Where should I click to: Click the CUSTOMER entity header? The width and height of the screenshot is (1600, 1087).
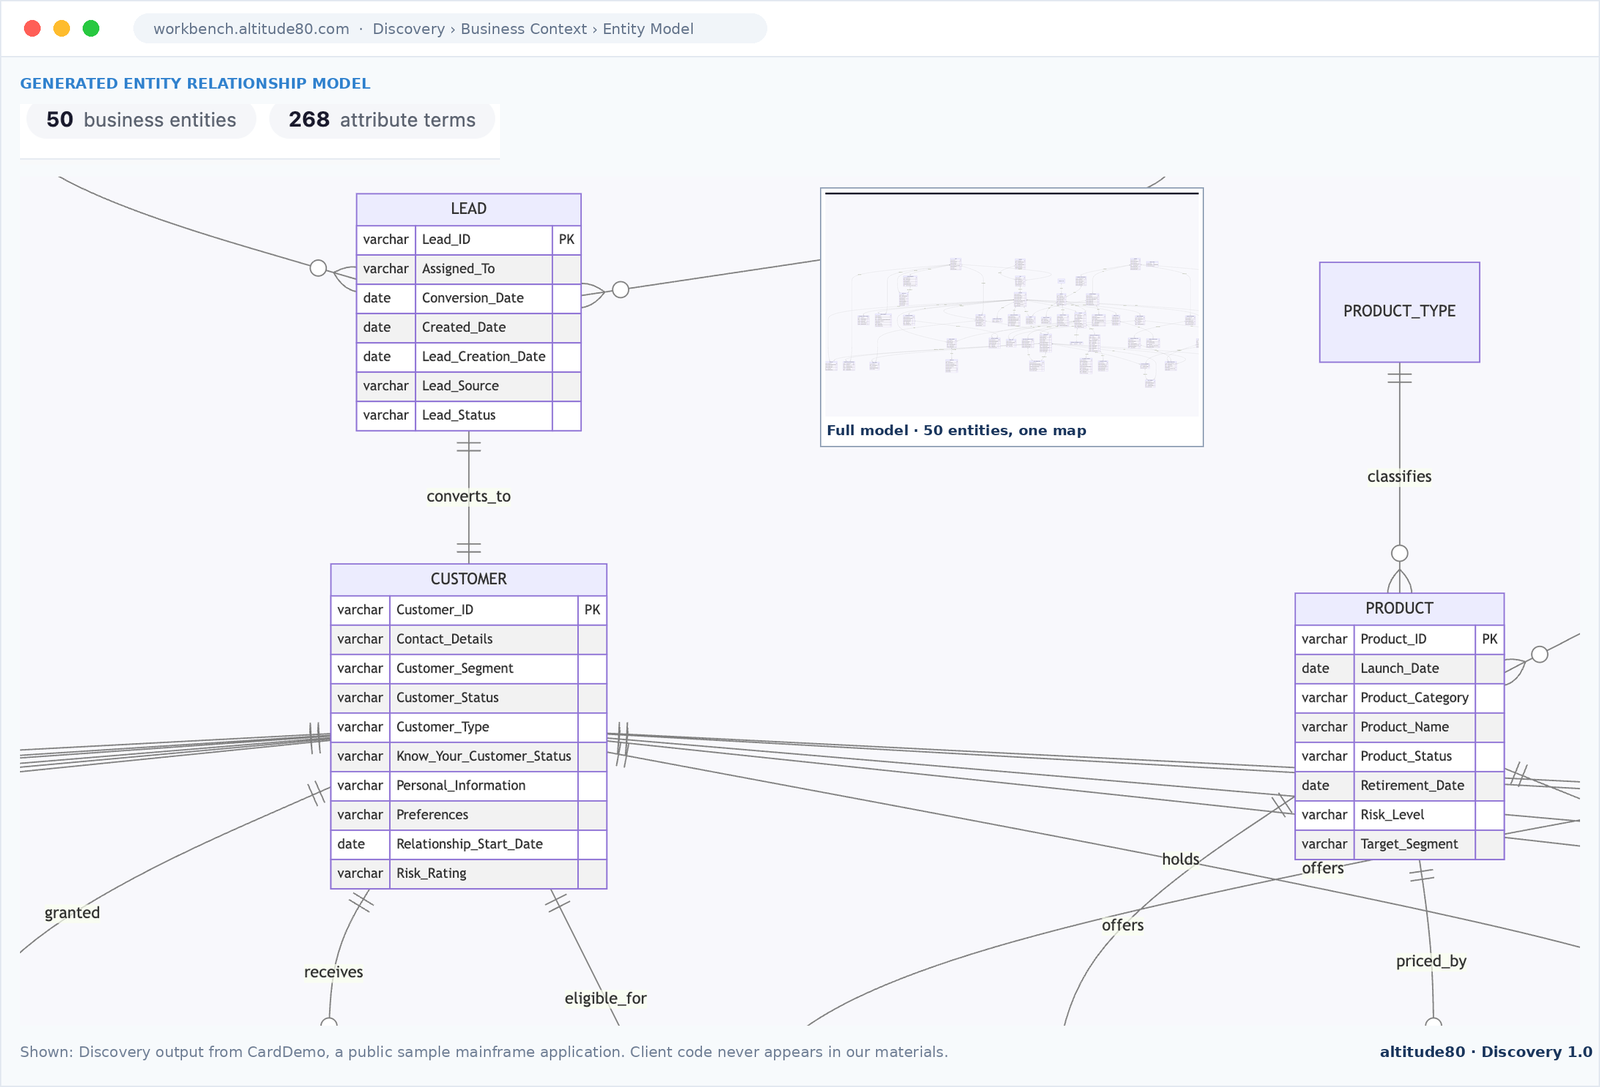click(468, 579)
